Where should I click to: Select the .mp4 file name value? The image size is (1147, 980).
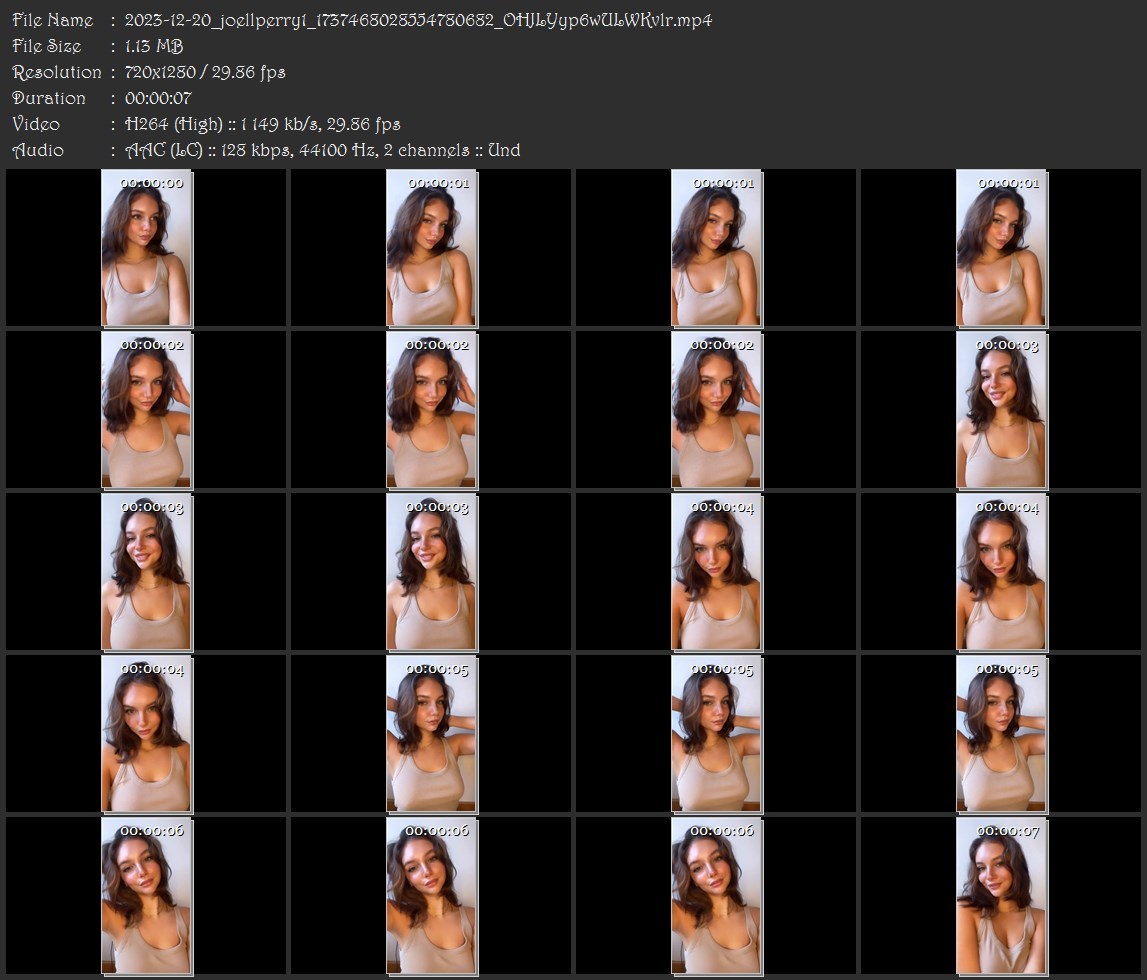tap(418, 20)
